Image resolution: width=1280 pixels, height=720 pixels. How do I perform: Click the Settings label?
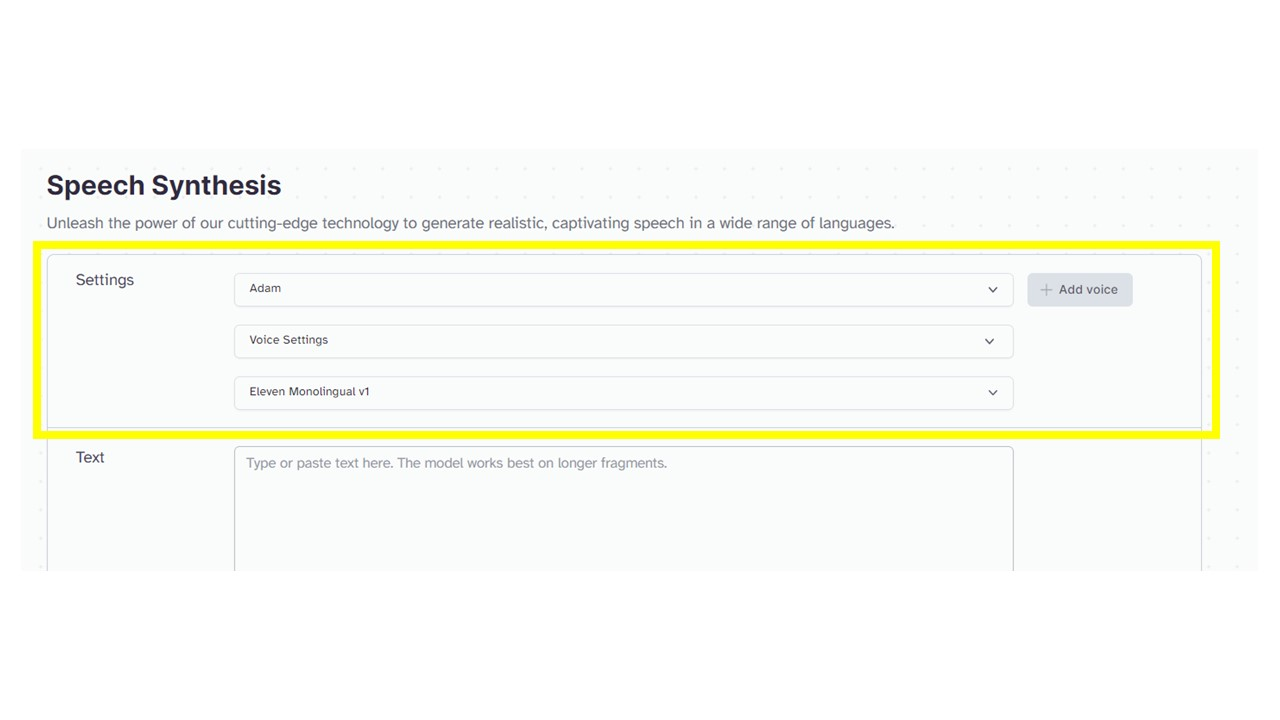(x=105, y=280)
